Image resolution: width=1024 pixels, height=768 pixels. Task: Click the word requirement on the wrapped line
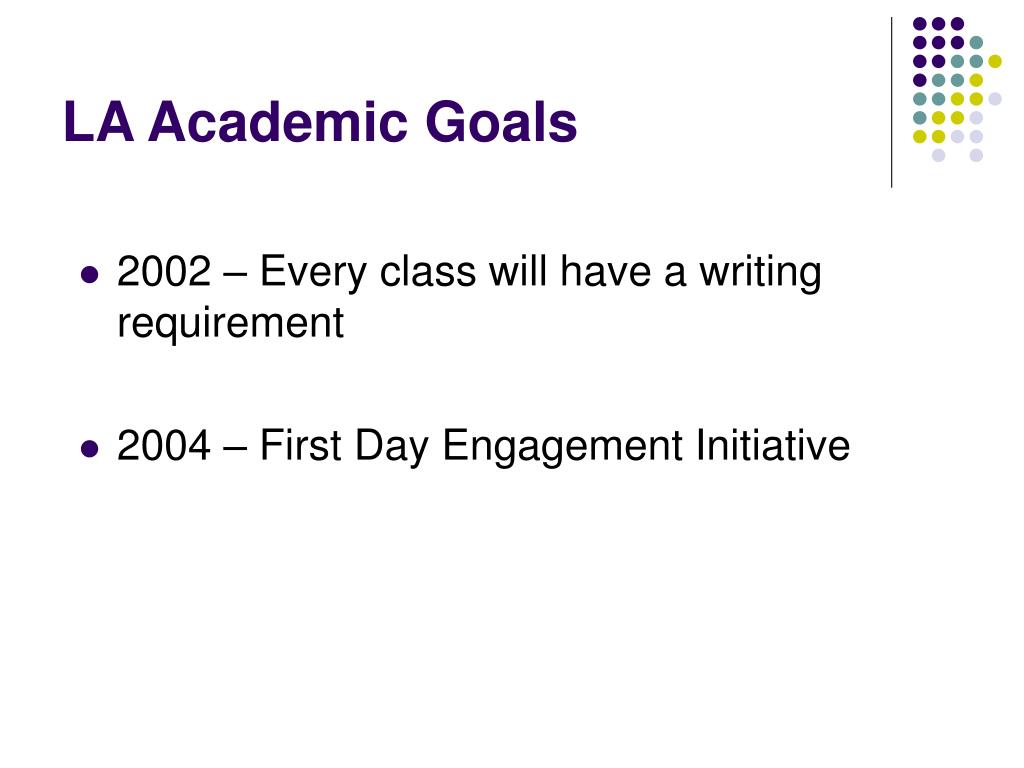pyautogui.click(x=231, y=323)
